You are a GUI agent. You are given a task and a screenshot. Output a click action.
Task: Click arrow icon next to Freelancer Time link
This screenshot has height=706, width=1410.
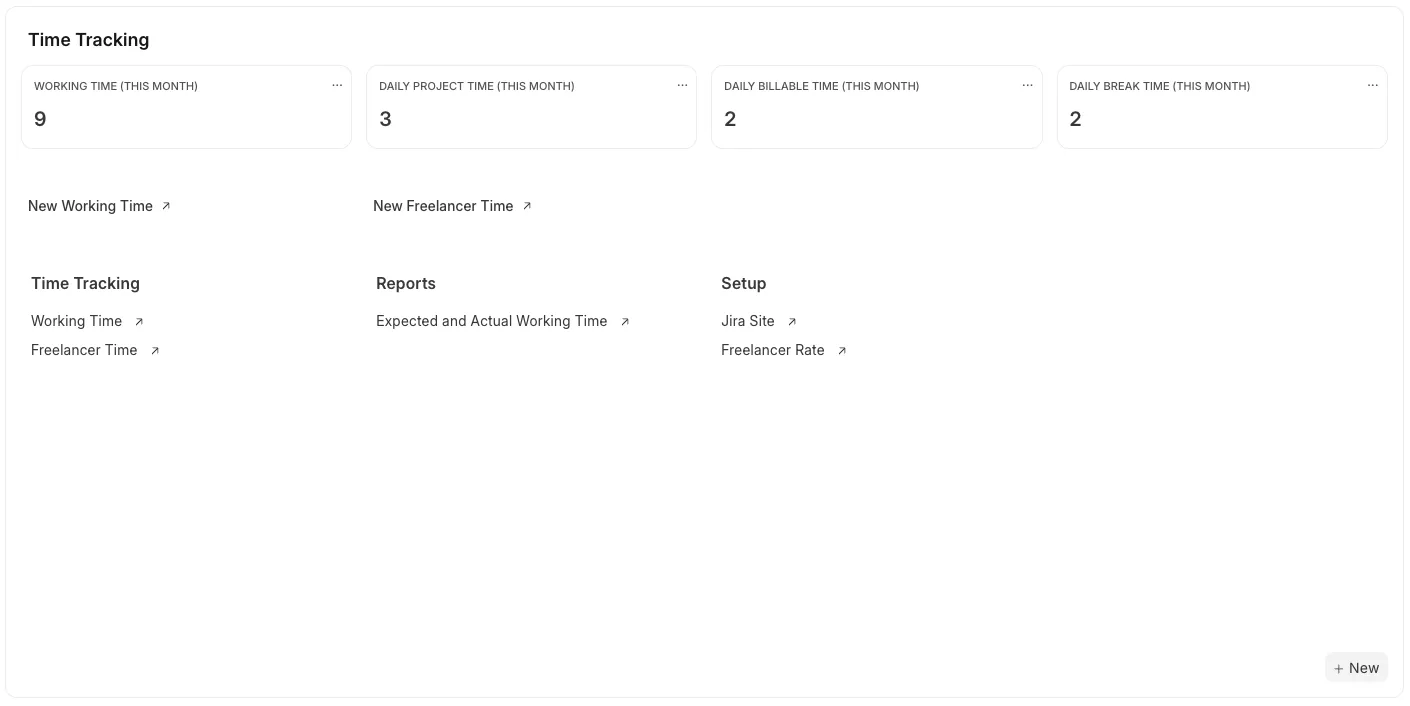pos(155,351)
